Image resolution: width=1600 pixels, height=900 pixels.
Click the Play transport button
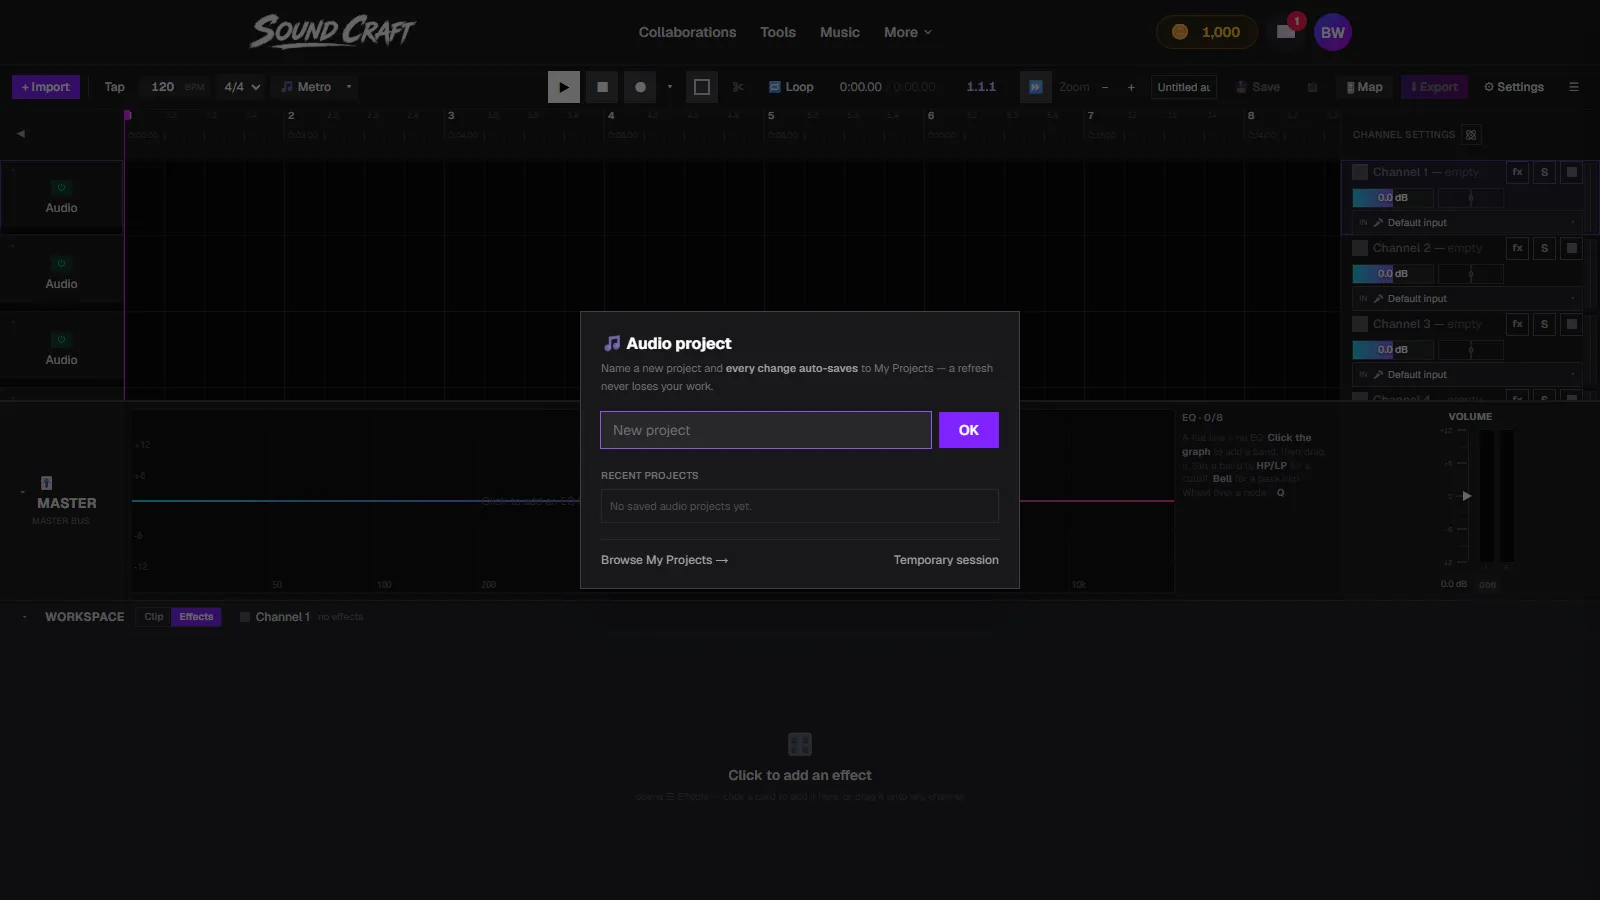coord(564,87)
